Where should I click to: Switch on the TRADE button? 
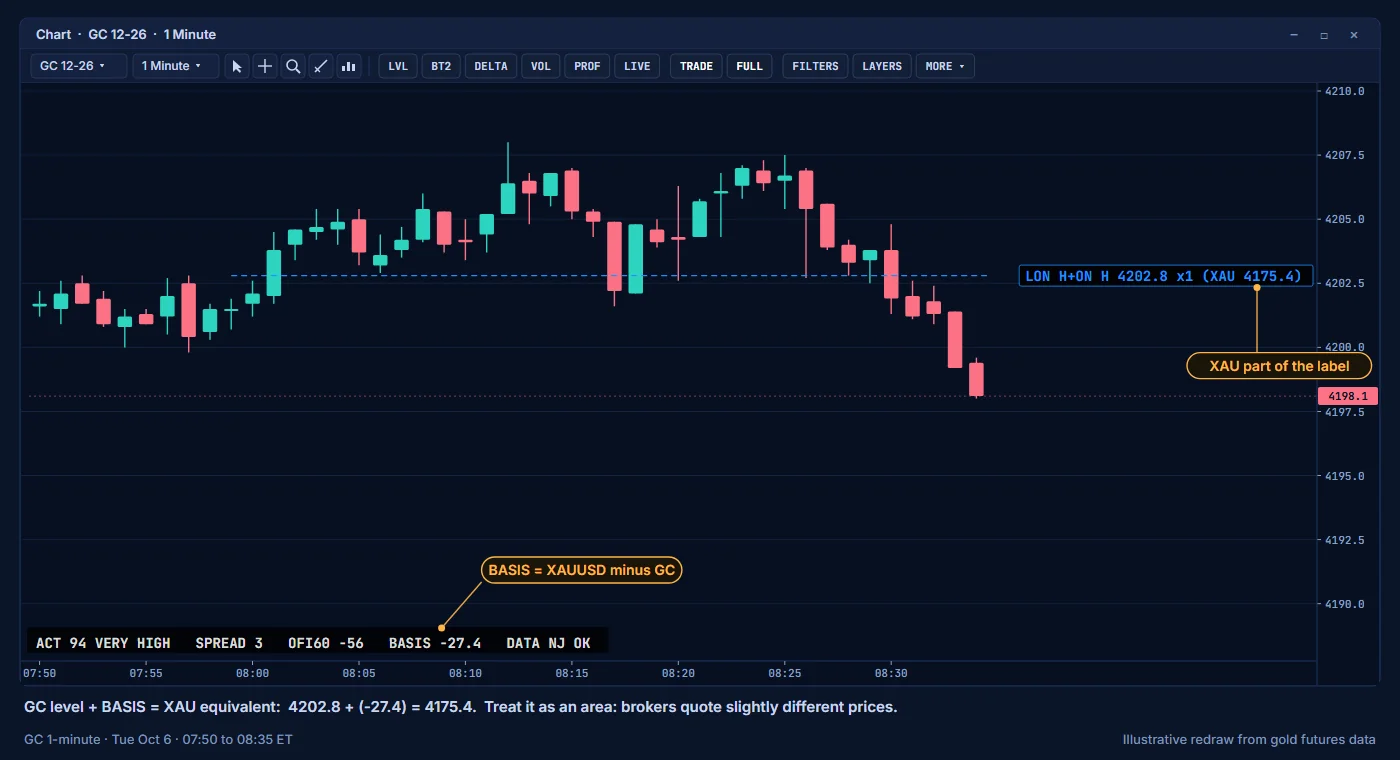[x=696, y=66]
